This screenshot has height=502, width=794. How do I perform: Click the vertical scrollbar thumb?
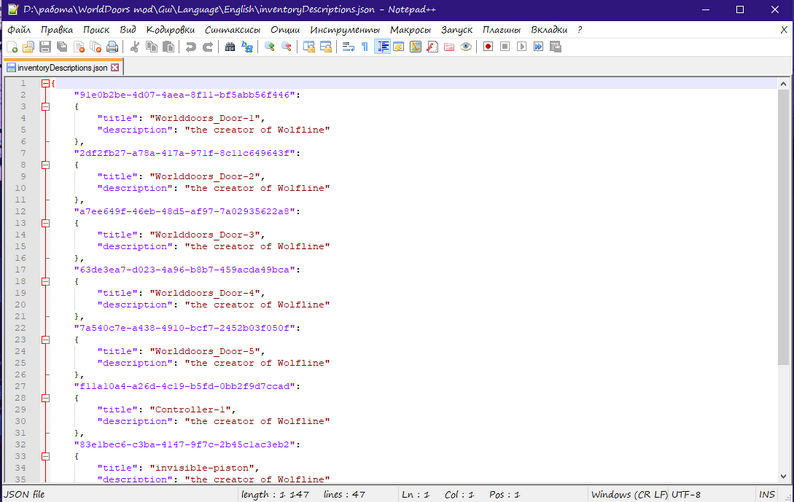coord(783,227)
